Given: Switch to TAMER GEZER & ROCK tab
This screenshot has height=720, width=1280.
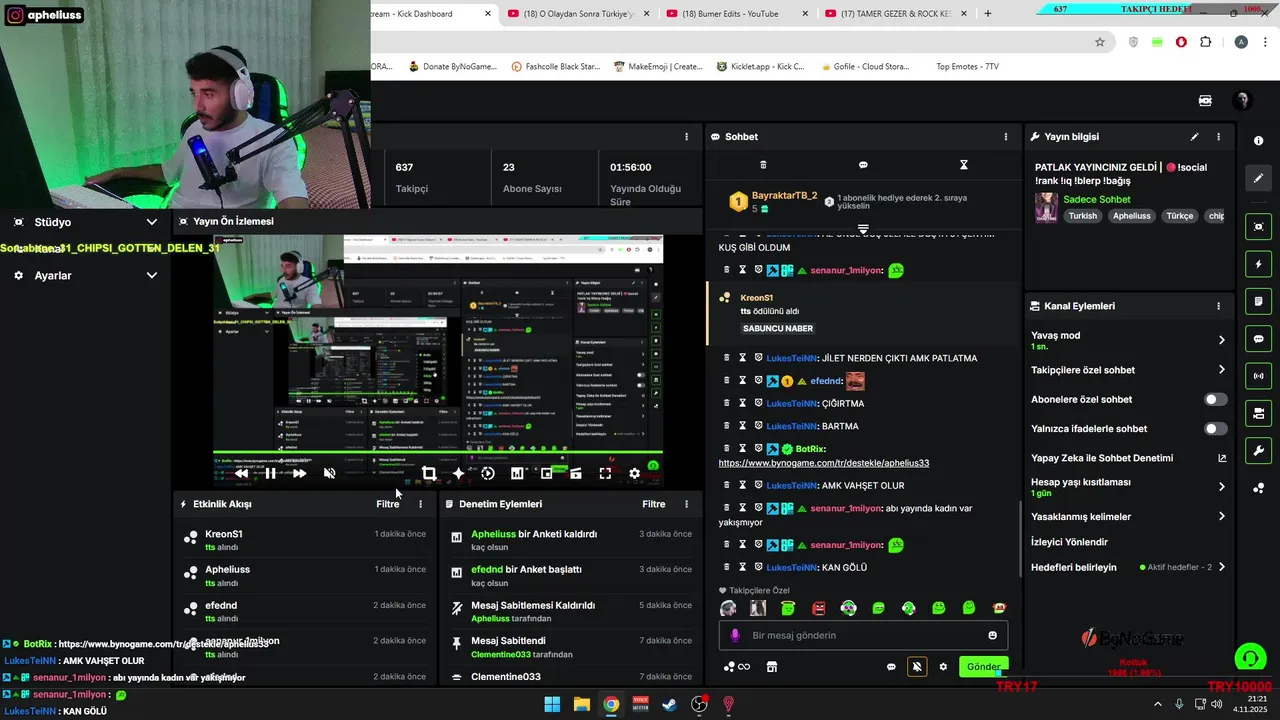Looking at the screenshot, I should click(x=893, y=14).
